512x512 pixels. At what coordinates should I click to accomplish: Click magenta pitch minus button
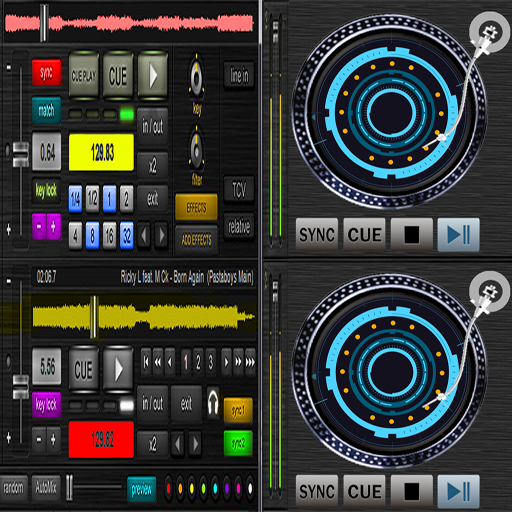tap(39, 227)
